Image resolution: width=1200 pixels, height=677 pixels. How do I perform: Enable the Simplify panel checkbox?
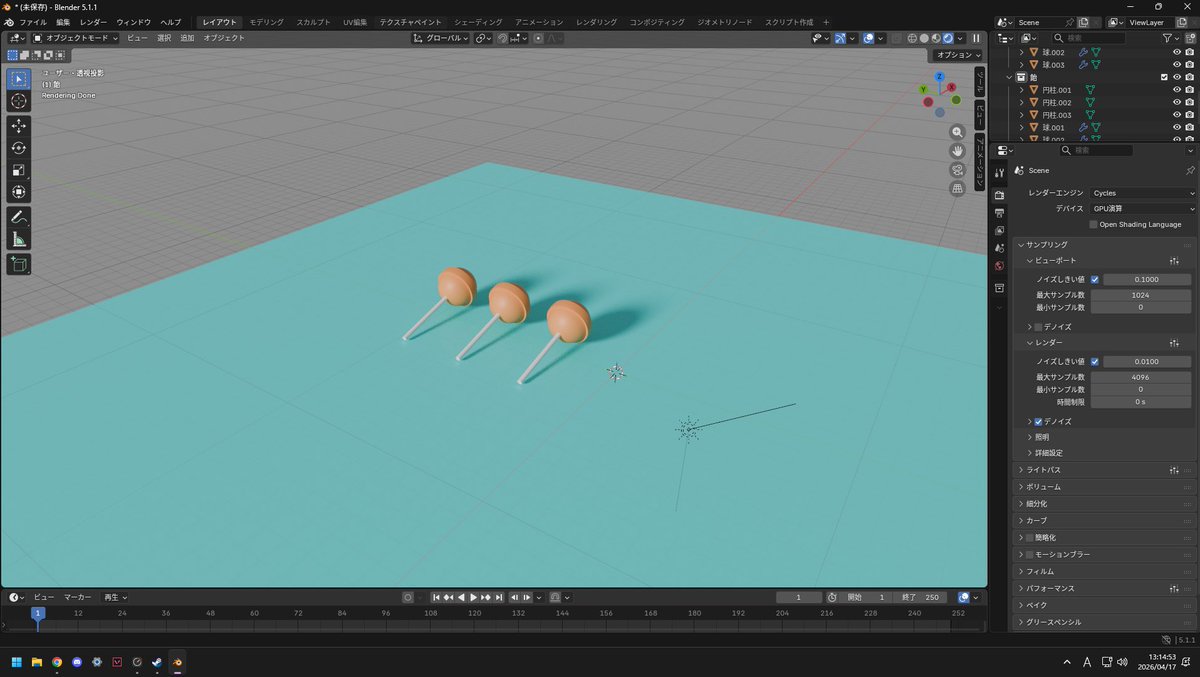click(x=1030, y=538)
